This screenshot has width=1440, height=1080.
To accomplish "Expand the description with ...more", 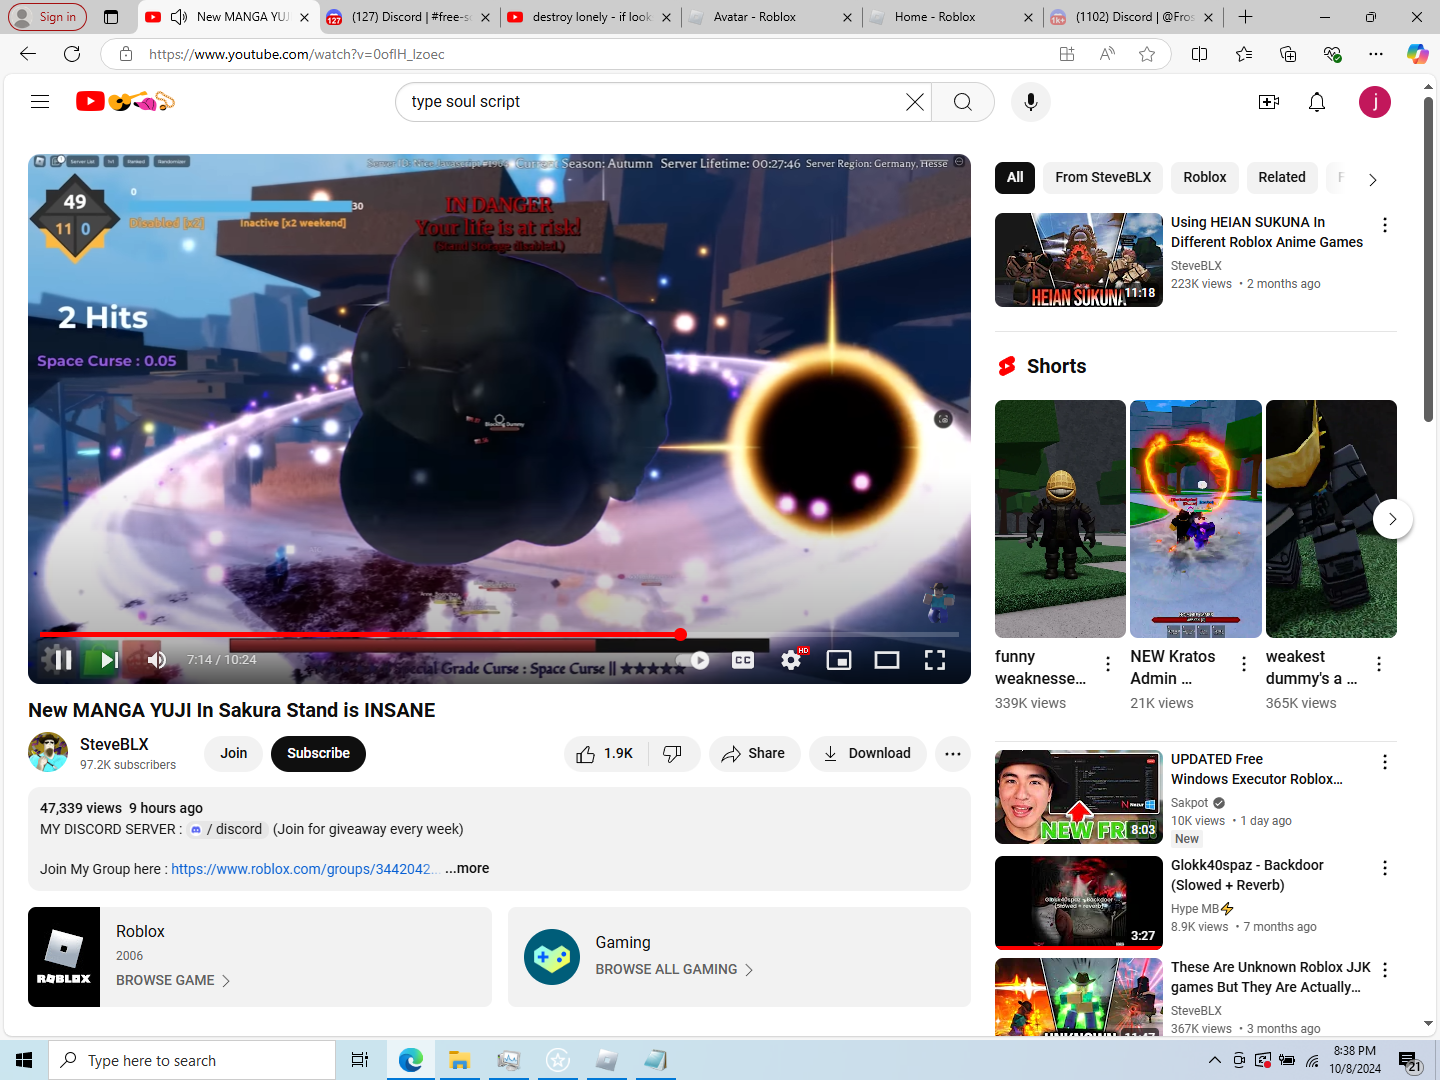I will click(467, 868).
